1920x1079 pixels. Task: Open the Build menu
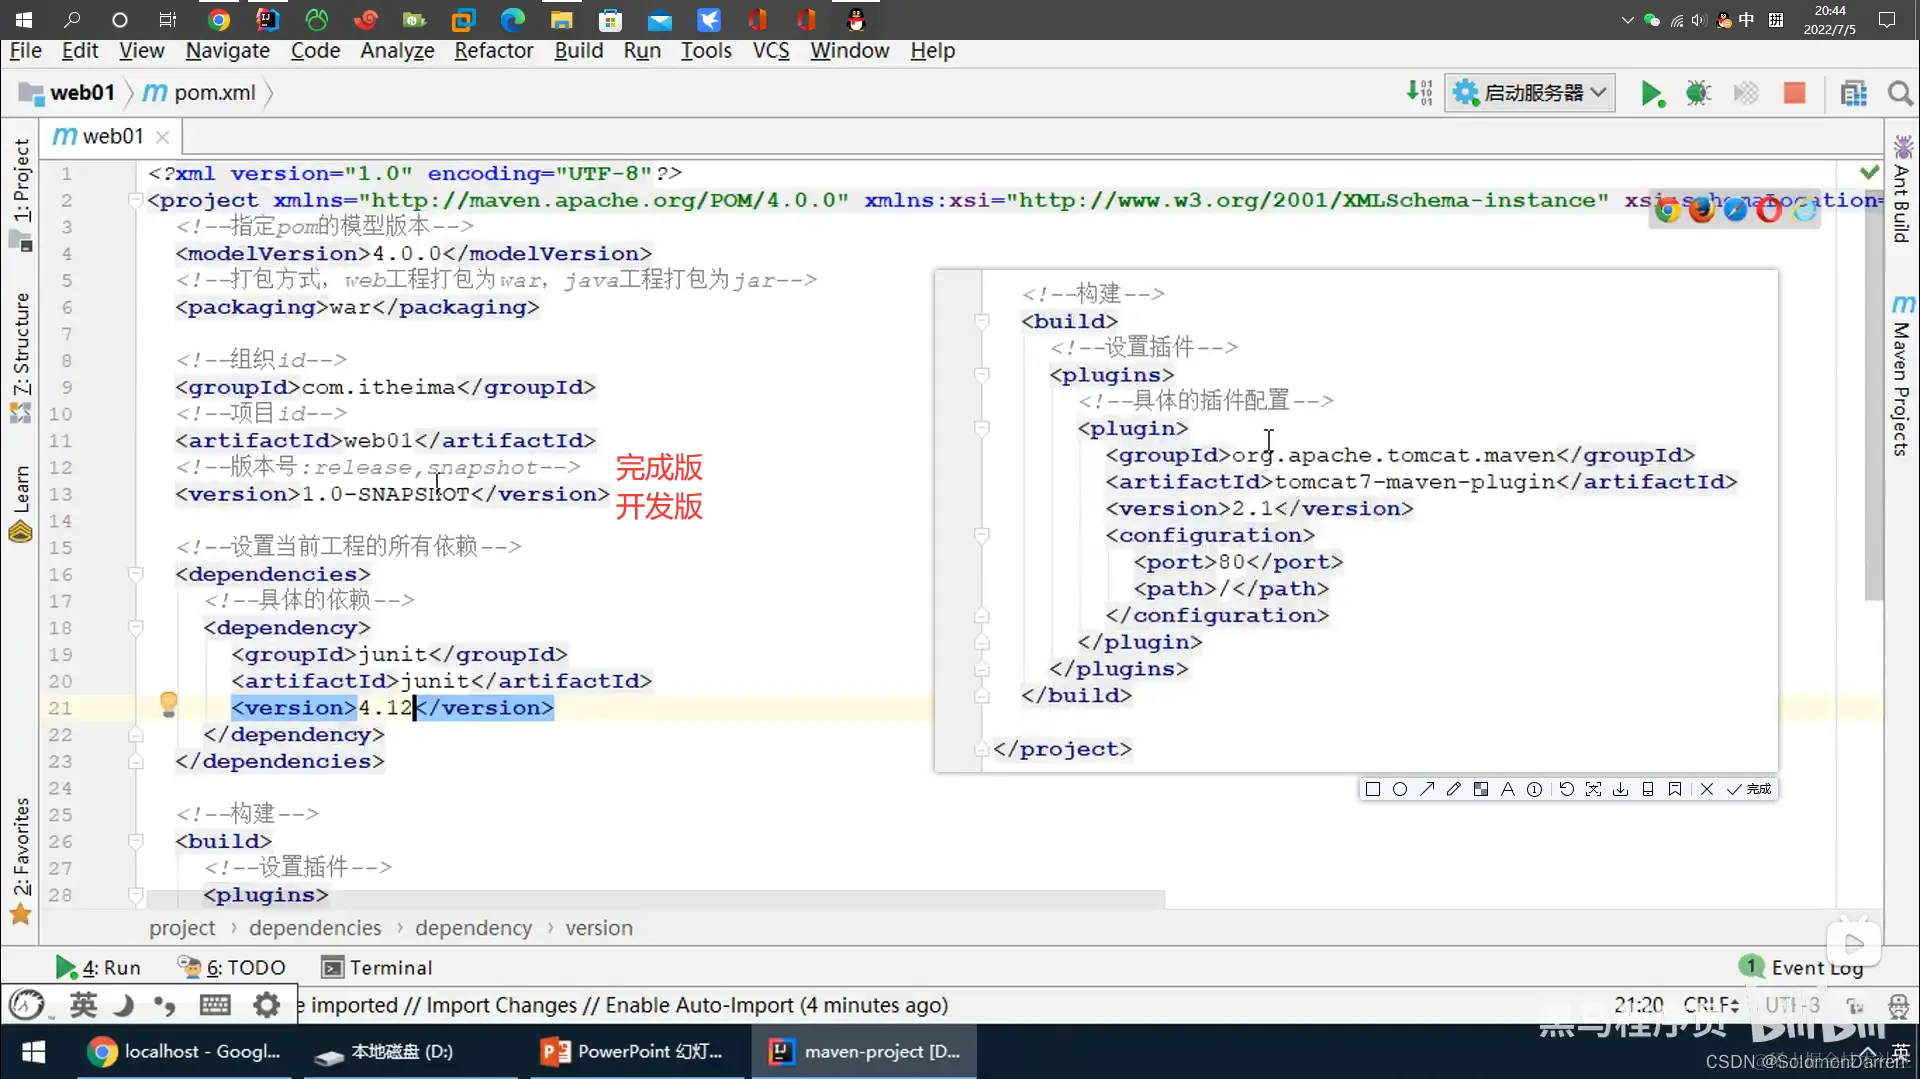[x=579, y=50]
